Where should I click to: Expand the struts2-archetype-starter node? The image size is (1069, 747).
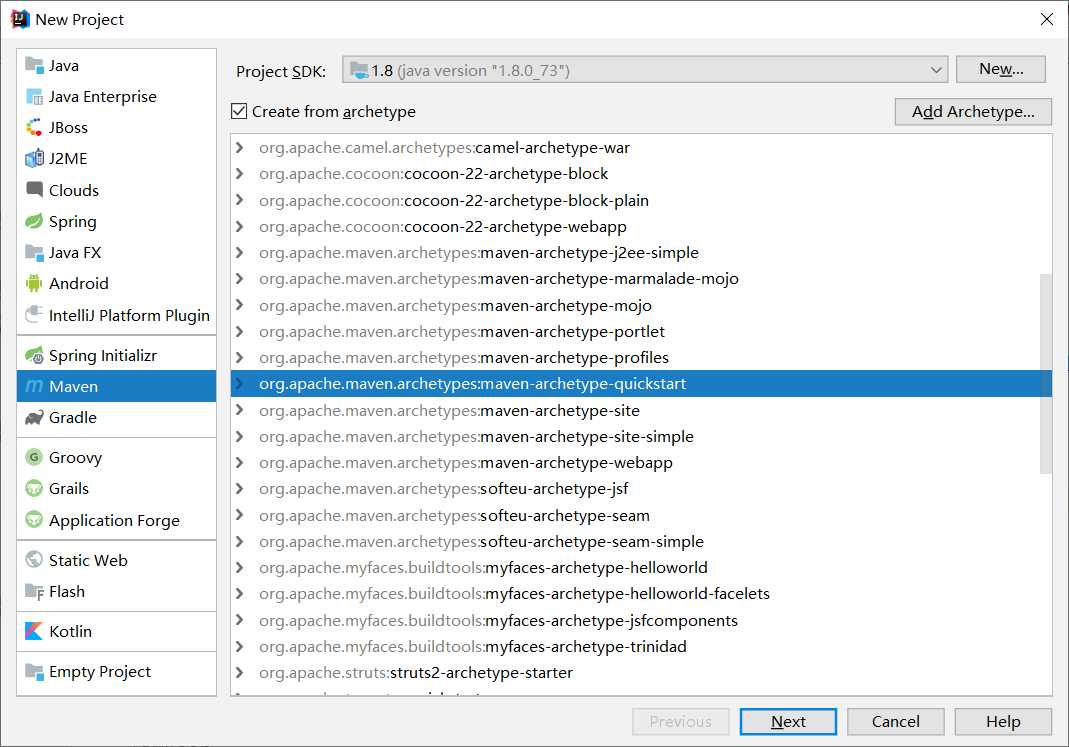(x=240, y=673)
